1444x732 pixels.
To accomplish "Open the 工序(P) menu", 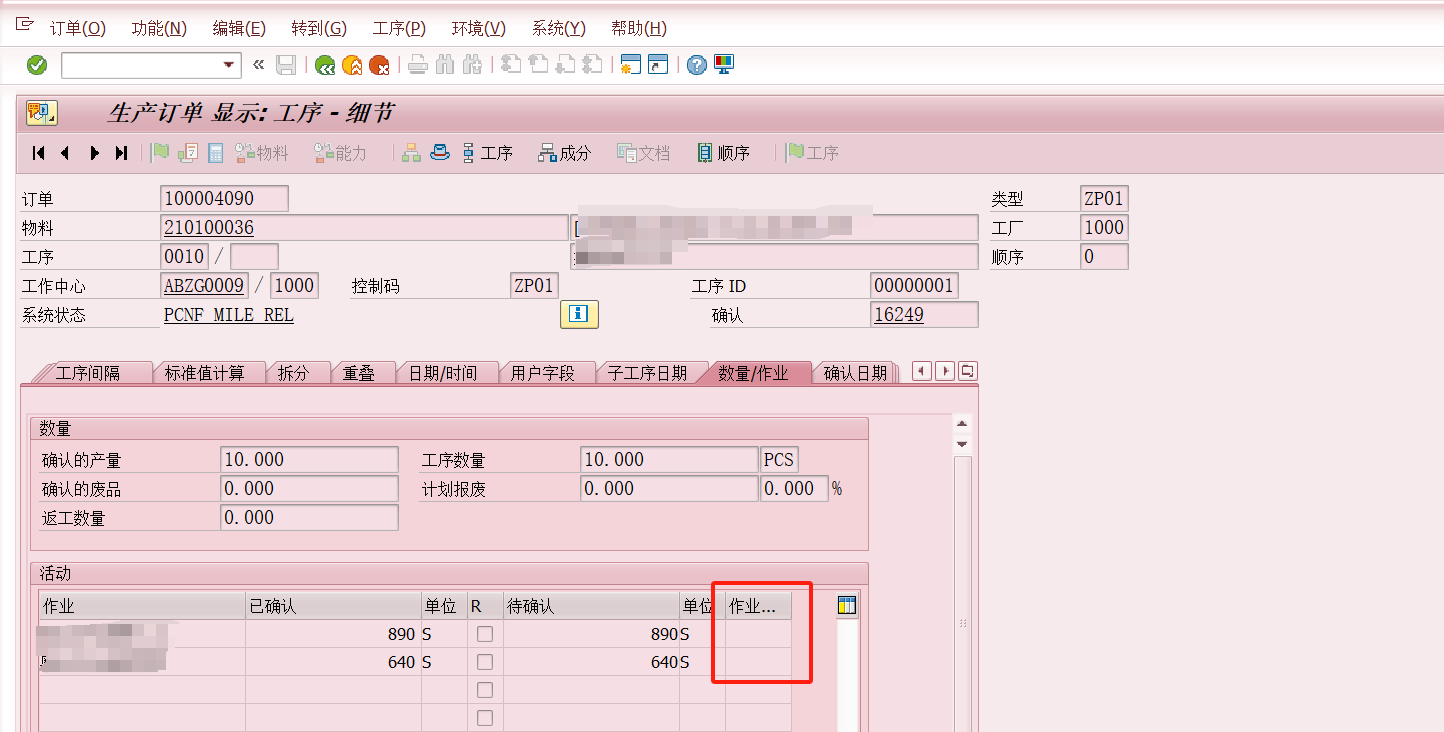I will 399,28.
